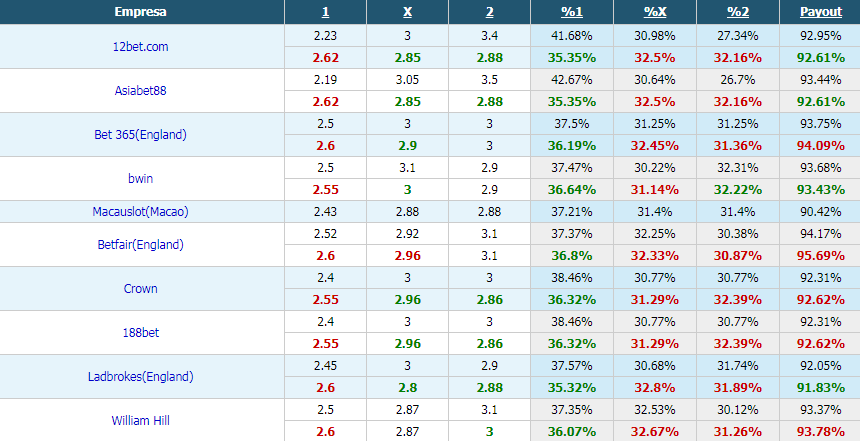Select the red 30.87% cell for Betfair
The height and width of the screenshot is (441, 860).
click(x=738, y=256)
